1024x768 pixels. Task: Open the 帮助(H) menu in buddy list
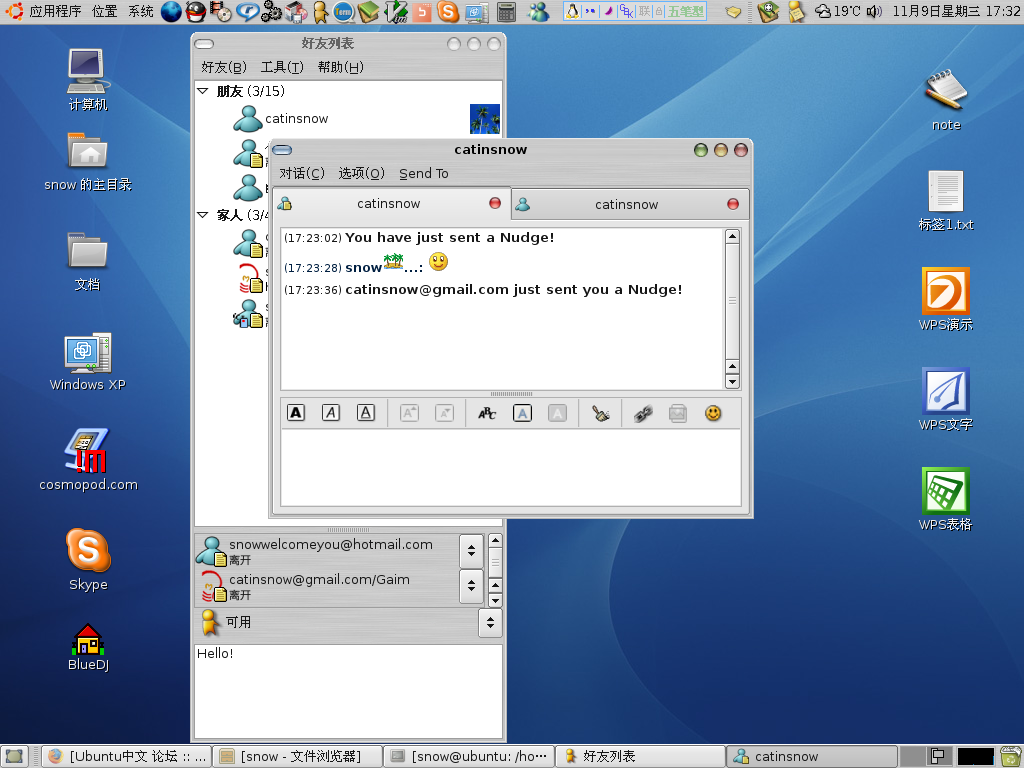pyautogui.click(x=340, y=67)
